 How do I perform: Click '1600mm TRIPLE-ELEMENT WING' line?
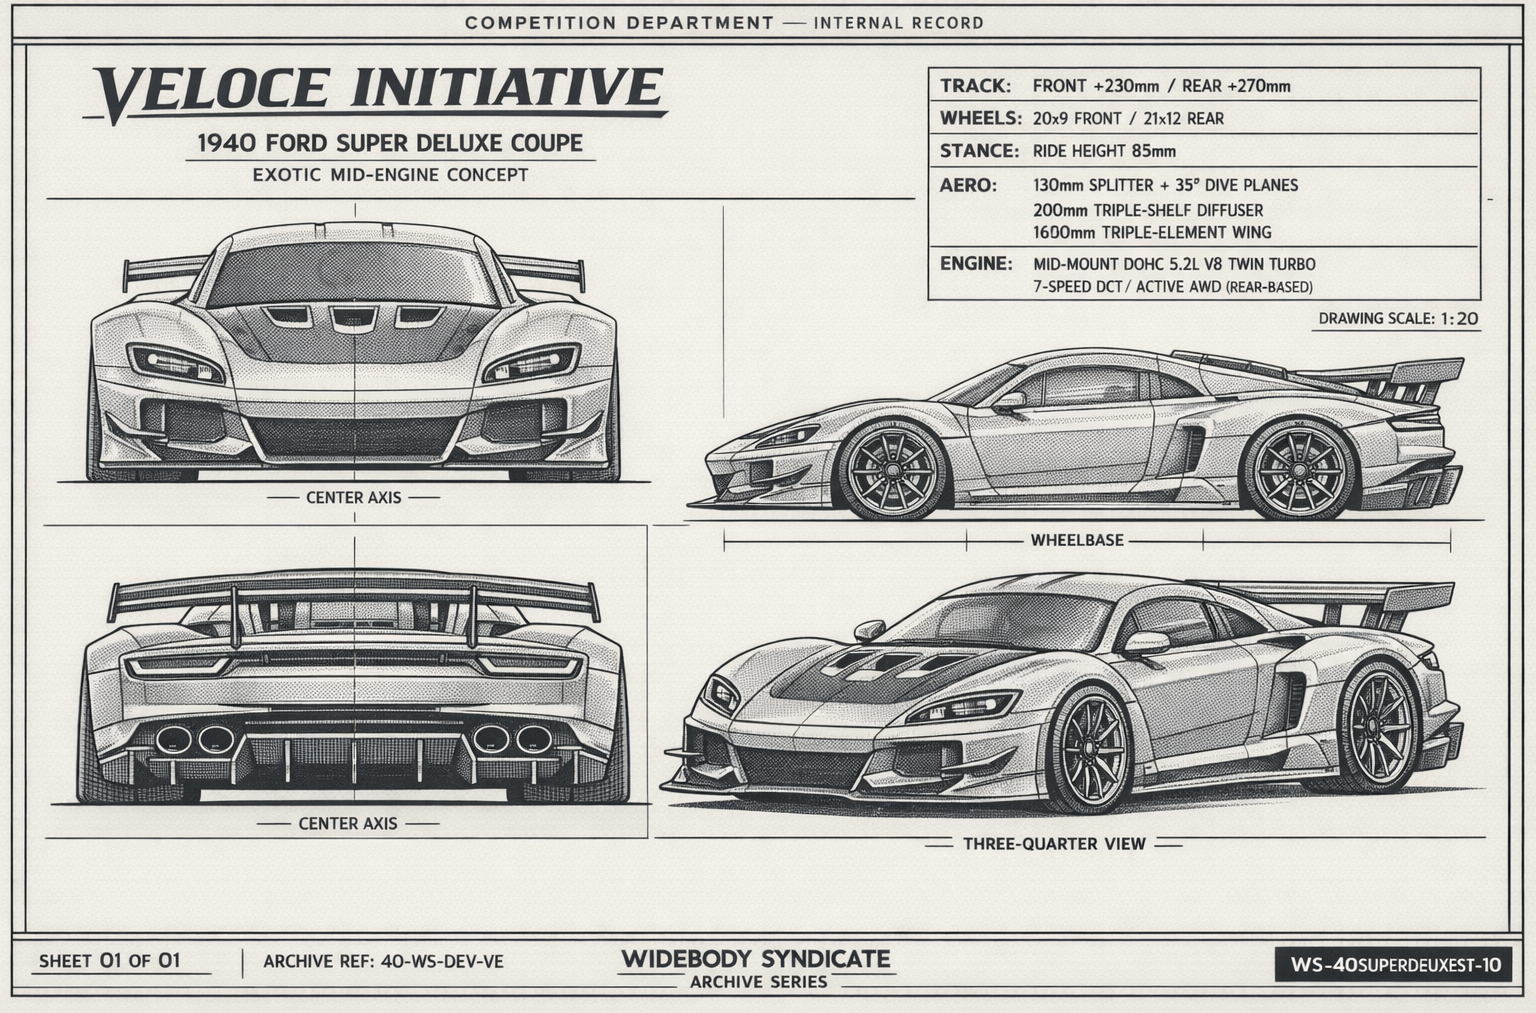coord(1152,233)
